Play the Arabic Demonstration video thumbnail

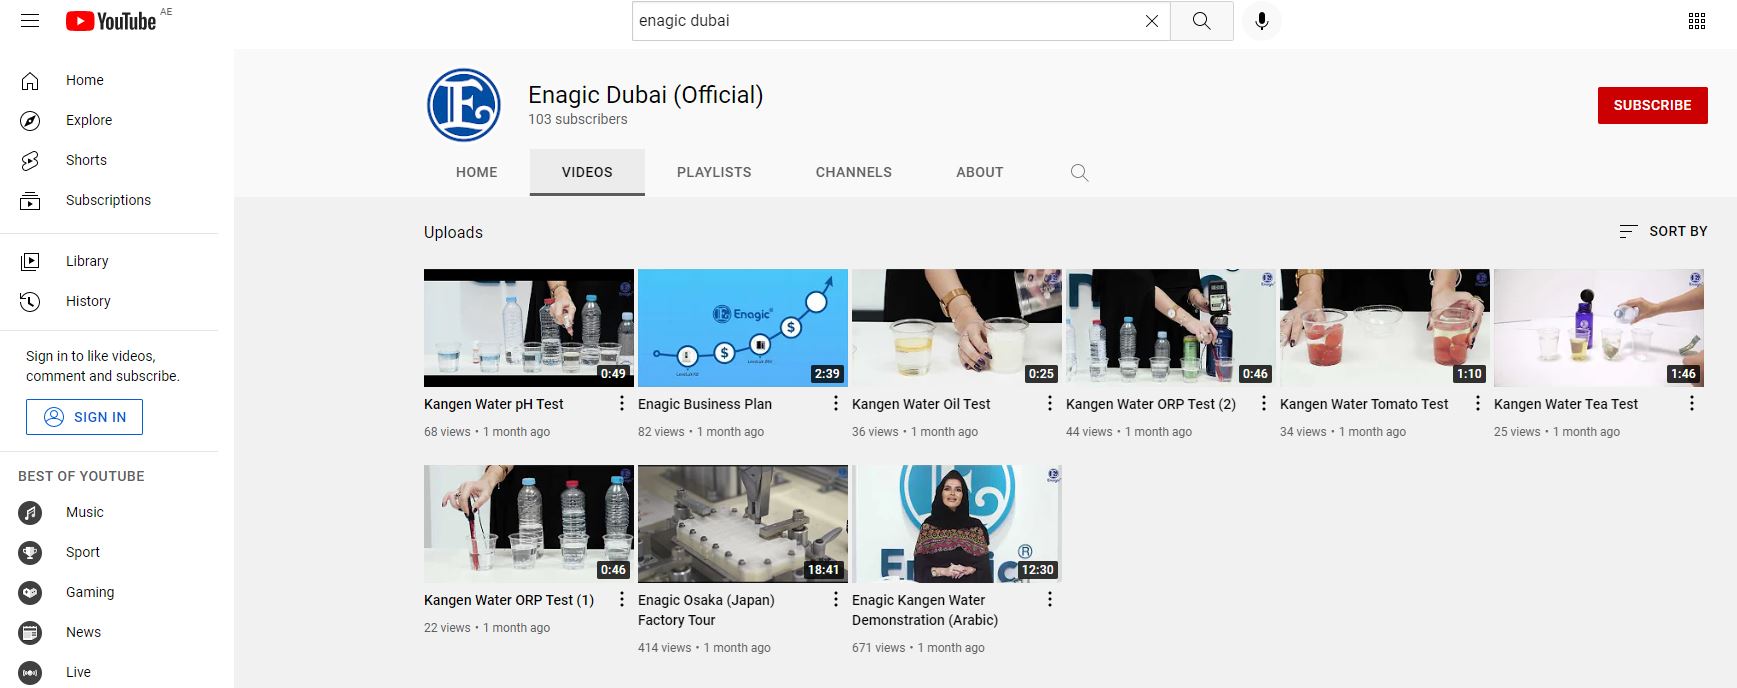click(x=957, y=524)
